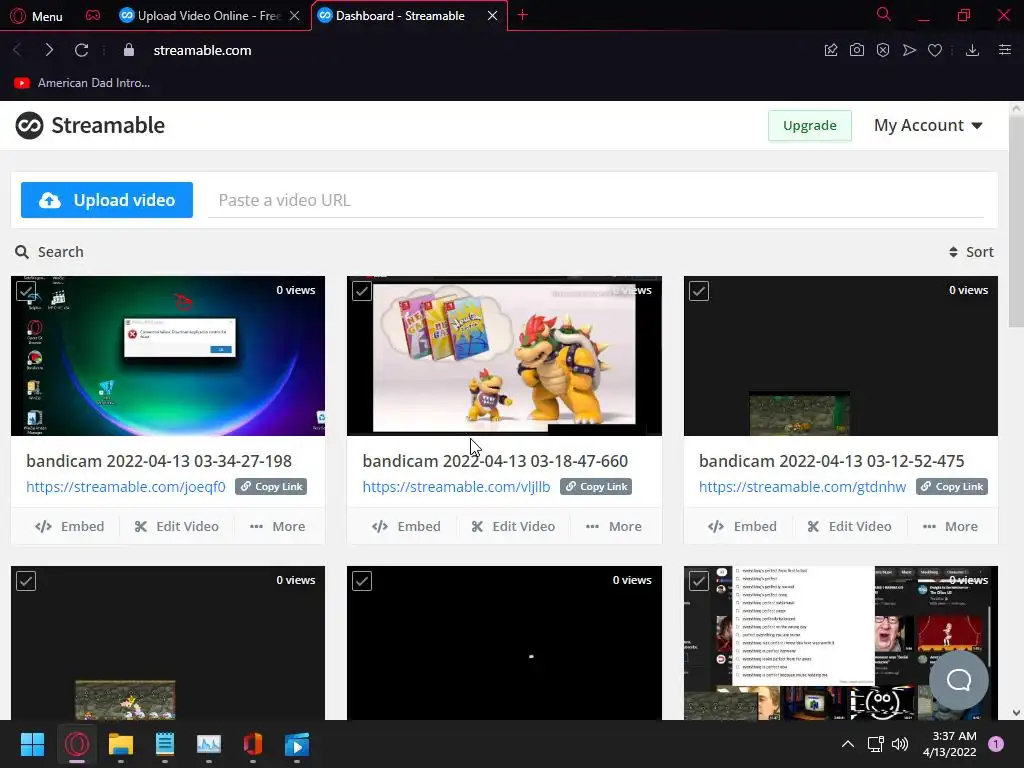The width and height of the screenshot is (1024, 768).
Task: Expand More options for bandicam 03-18-47-660
Action: (614, 526)
